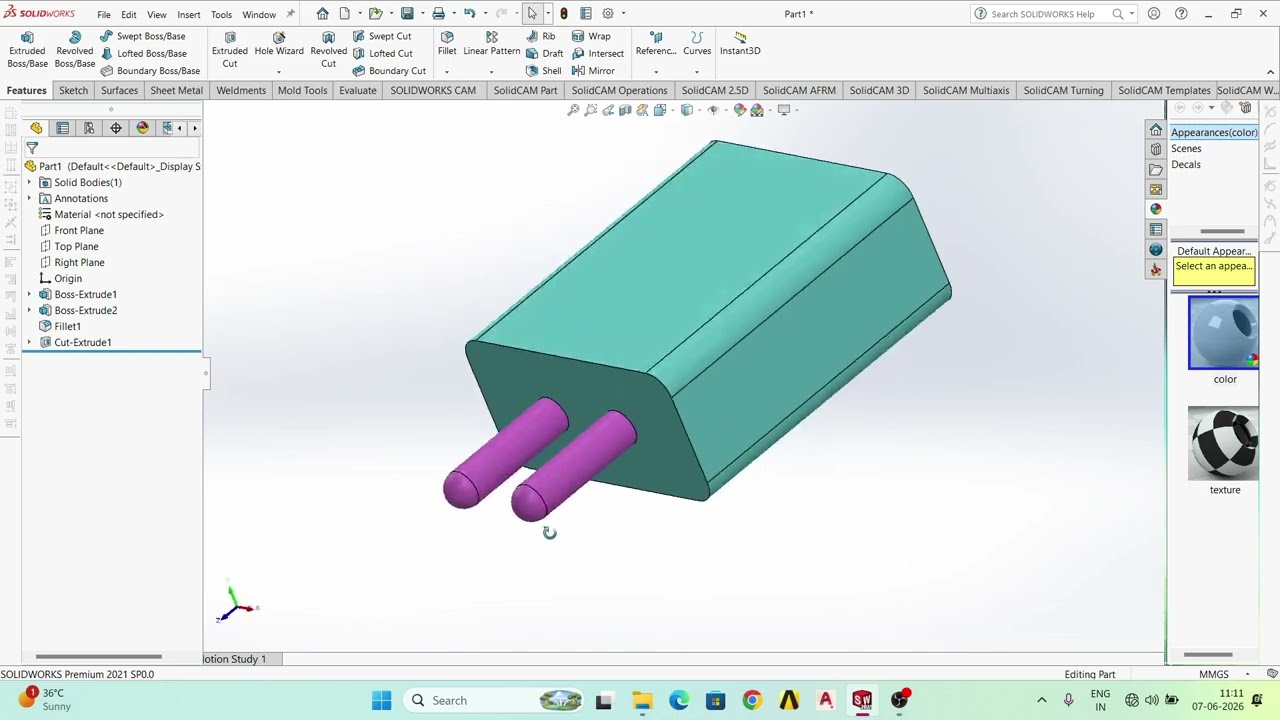1280x720 pixels.
Task: Apply the Shell feature tool
Action: tap(543, 71)
